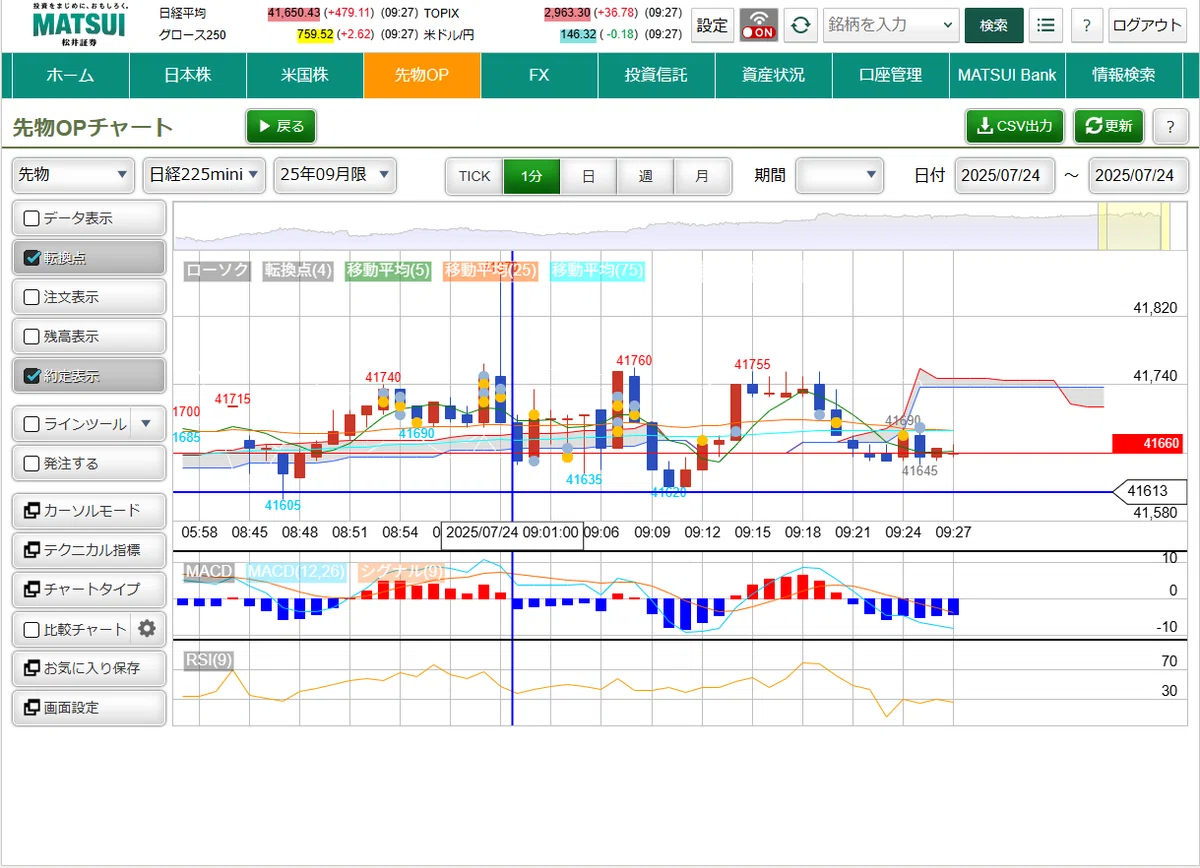Open the 米国株 tab
1200x868 pixels.
(x=305, y=75)
